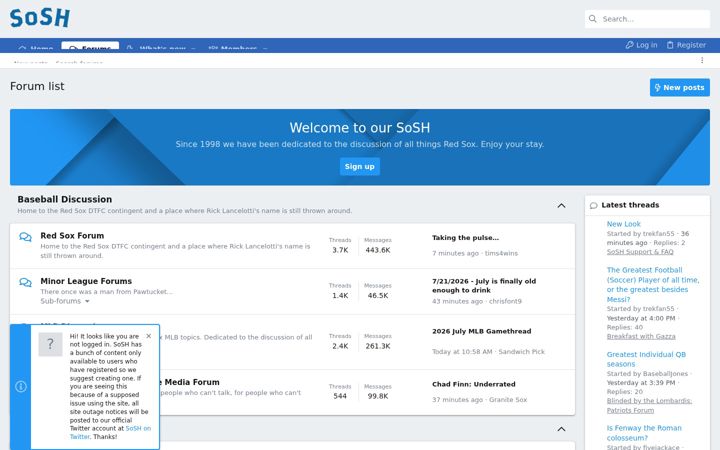
Task: Open user Sandwich Pick profile
Action: (x=521, y=352)
